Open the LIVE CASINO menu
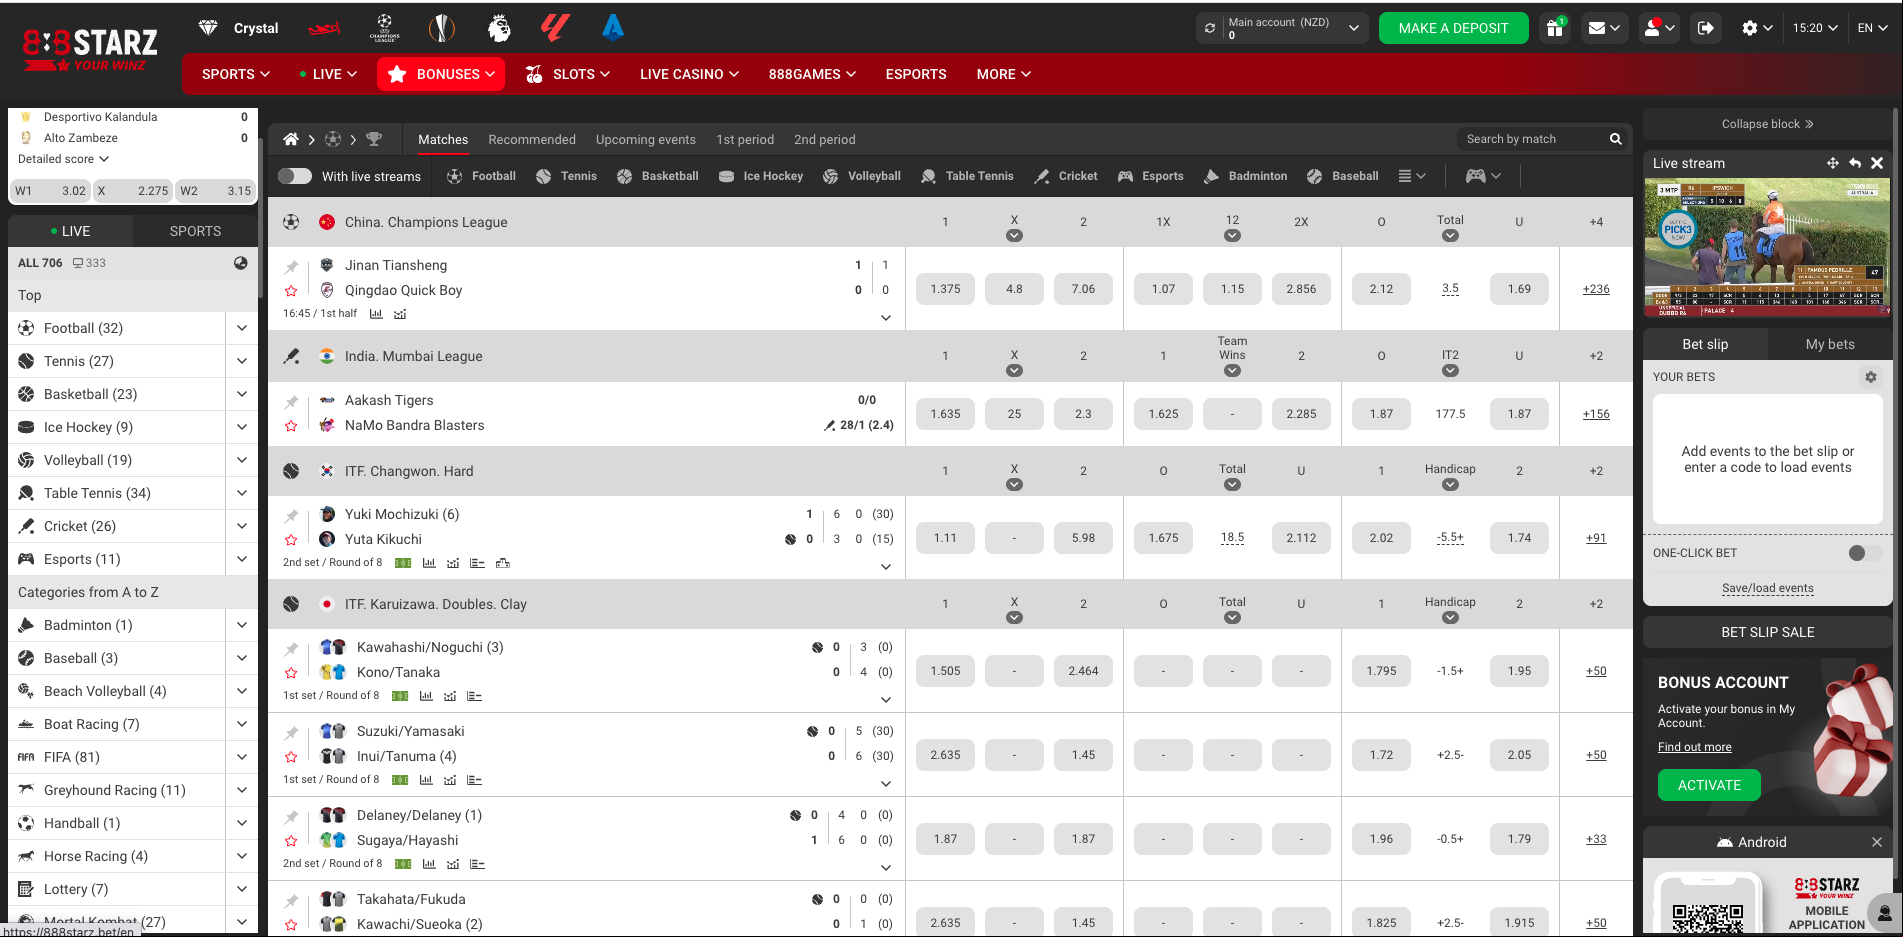Viewport: 1903px width, 937px height. click(x=689, y=74)
